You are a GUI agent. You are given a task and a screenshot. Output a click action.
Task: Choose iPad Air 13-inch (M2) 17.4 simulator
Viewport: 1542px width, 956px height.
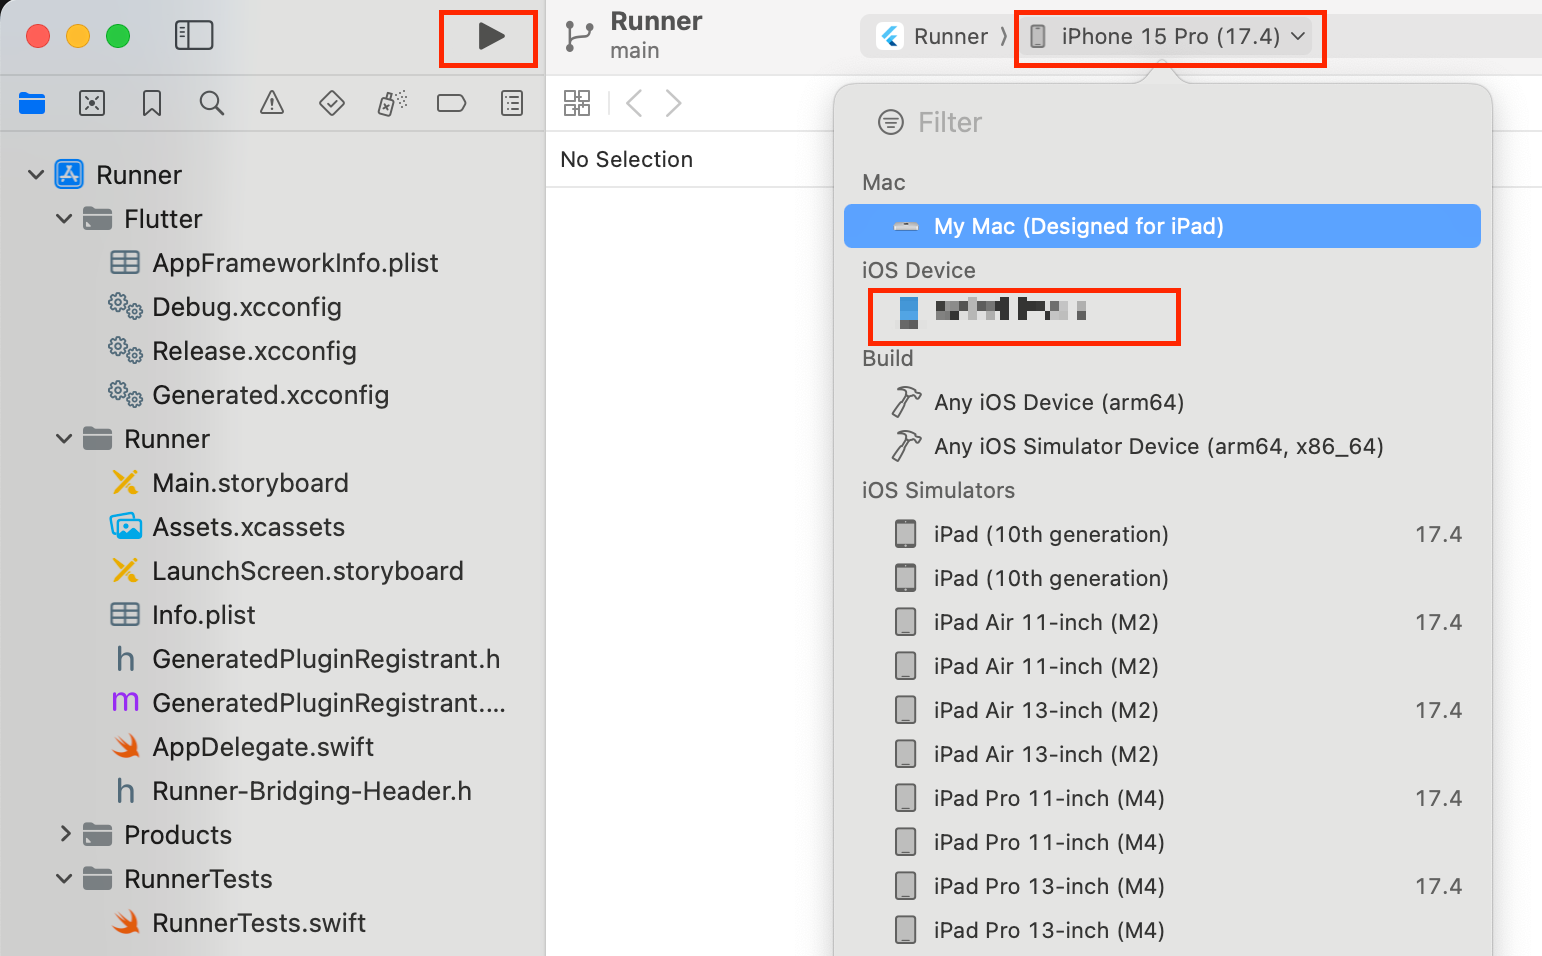click(1162, 710)
